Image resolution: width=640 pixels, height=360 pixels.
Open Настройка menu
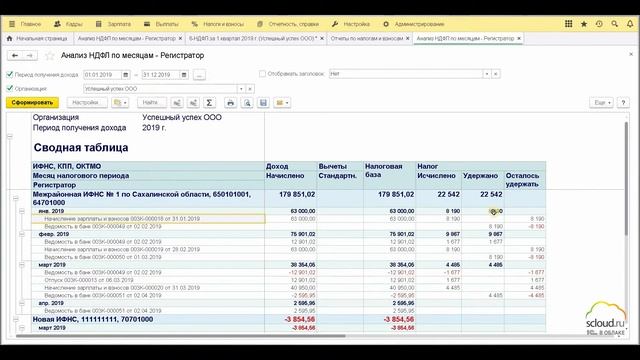tap(351, 24)
